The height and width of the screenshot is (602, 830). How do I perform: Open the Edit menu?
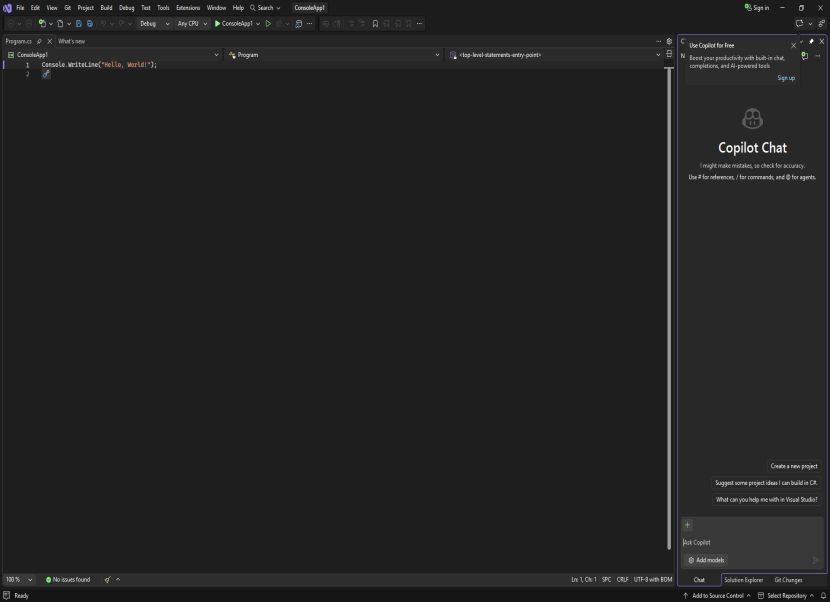pyautogui.click(x=35, y=8)
